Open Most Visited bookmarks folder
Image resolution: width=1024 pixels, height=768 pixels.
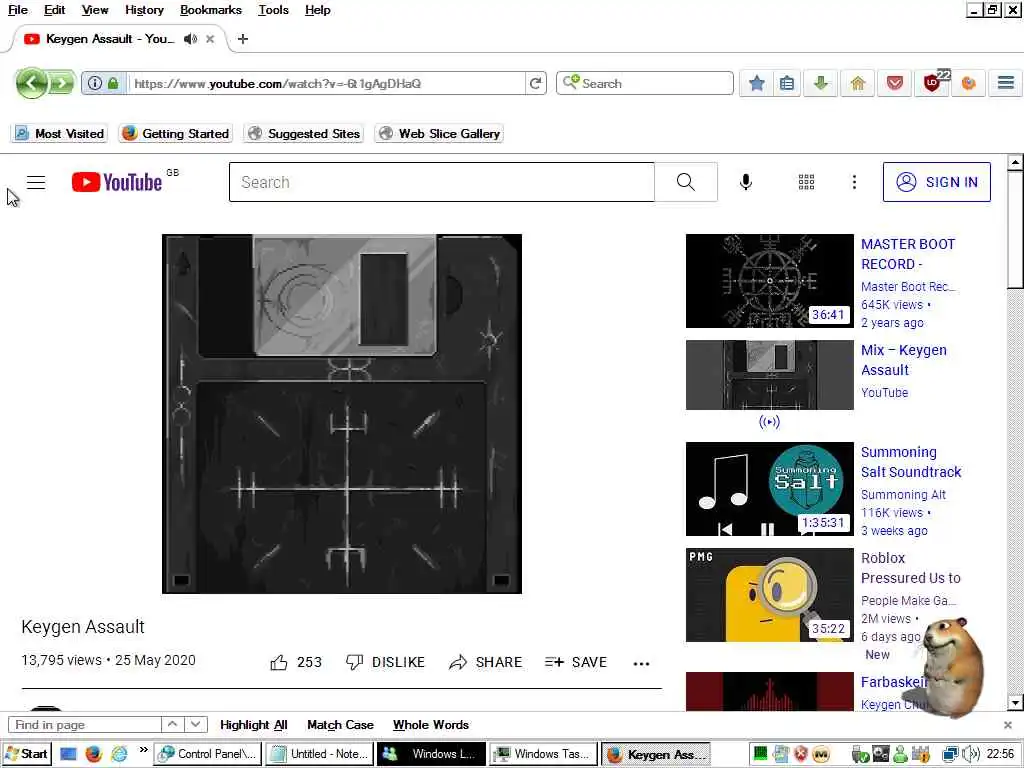click(59, 133)
